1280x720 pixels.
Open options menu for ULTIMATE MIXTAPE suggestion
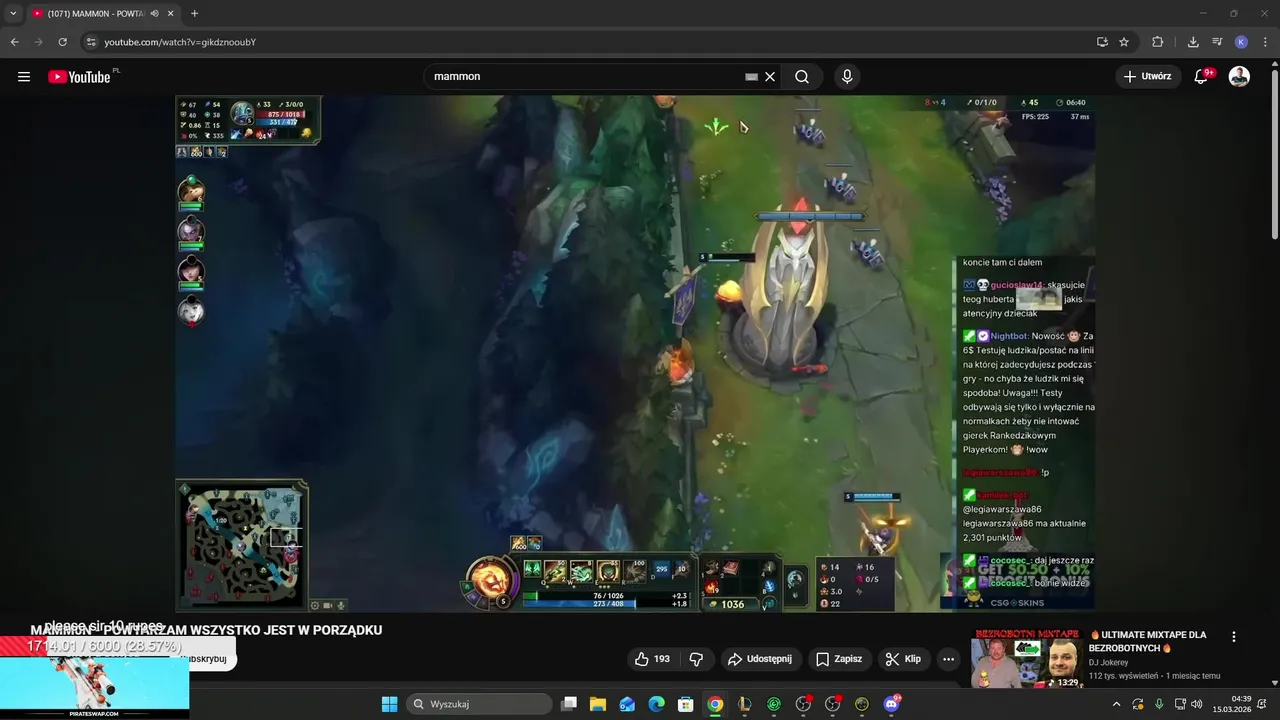coord(1234,637)
